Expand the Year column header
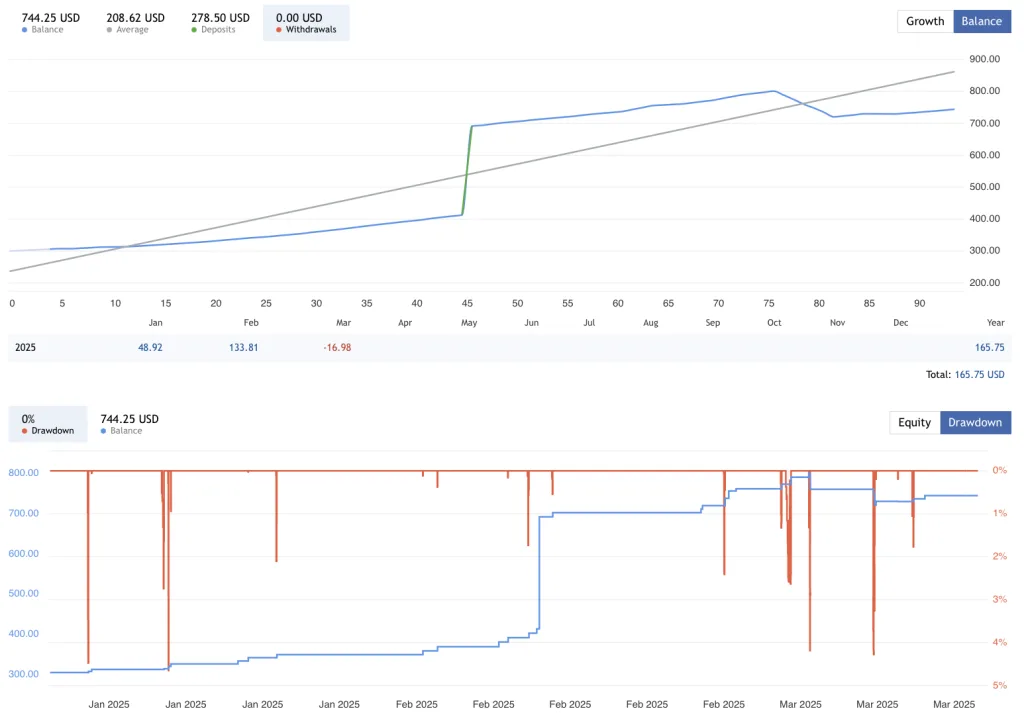This screenshot has width=1024, height=715. point(996,322)
